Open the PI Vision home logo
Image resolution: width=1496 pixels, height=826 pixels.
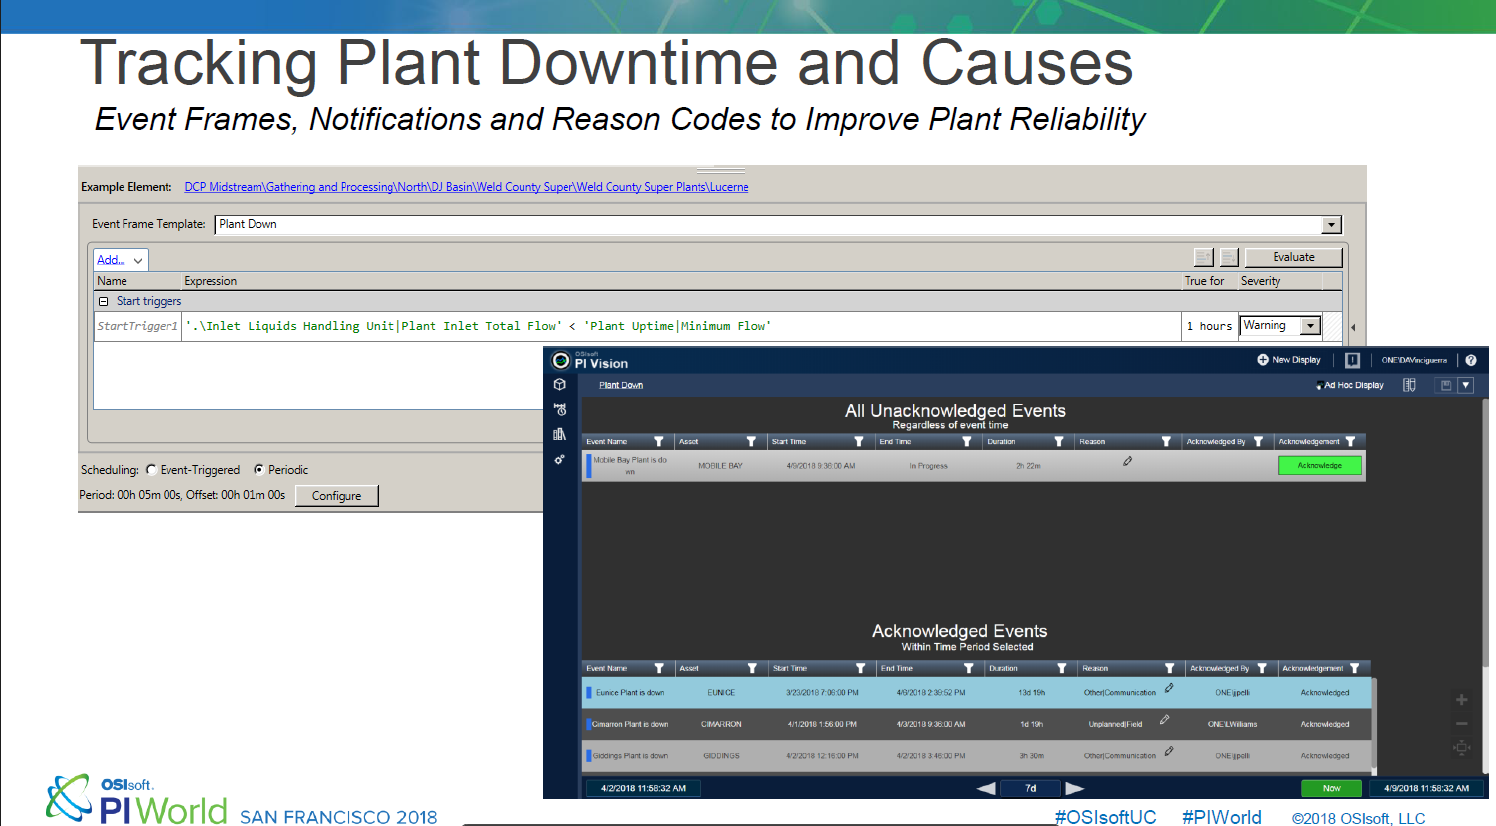coord(561,361)
